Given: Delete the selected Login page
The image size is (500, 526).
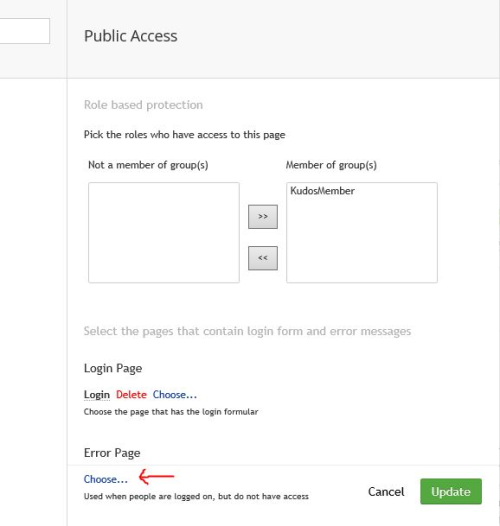Looking at the screenshot, I should pyautogui.click(x=131, y=394).
